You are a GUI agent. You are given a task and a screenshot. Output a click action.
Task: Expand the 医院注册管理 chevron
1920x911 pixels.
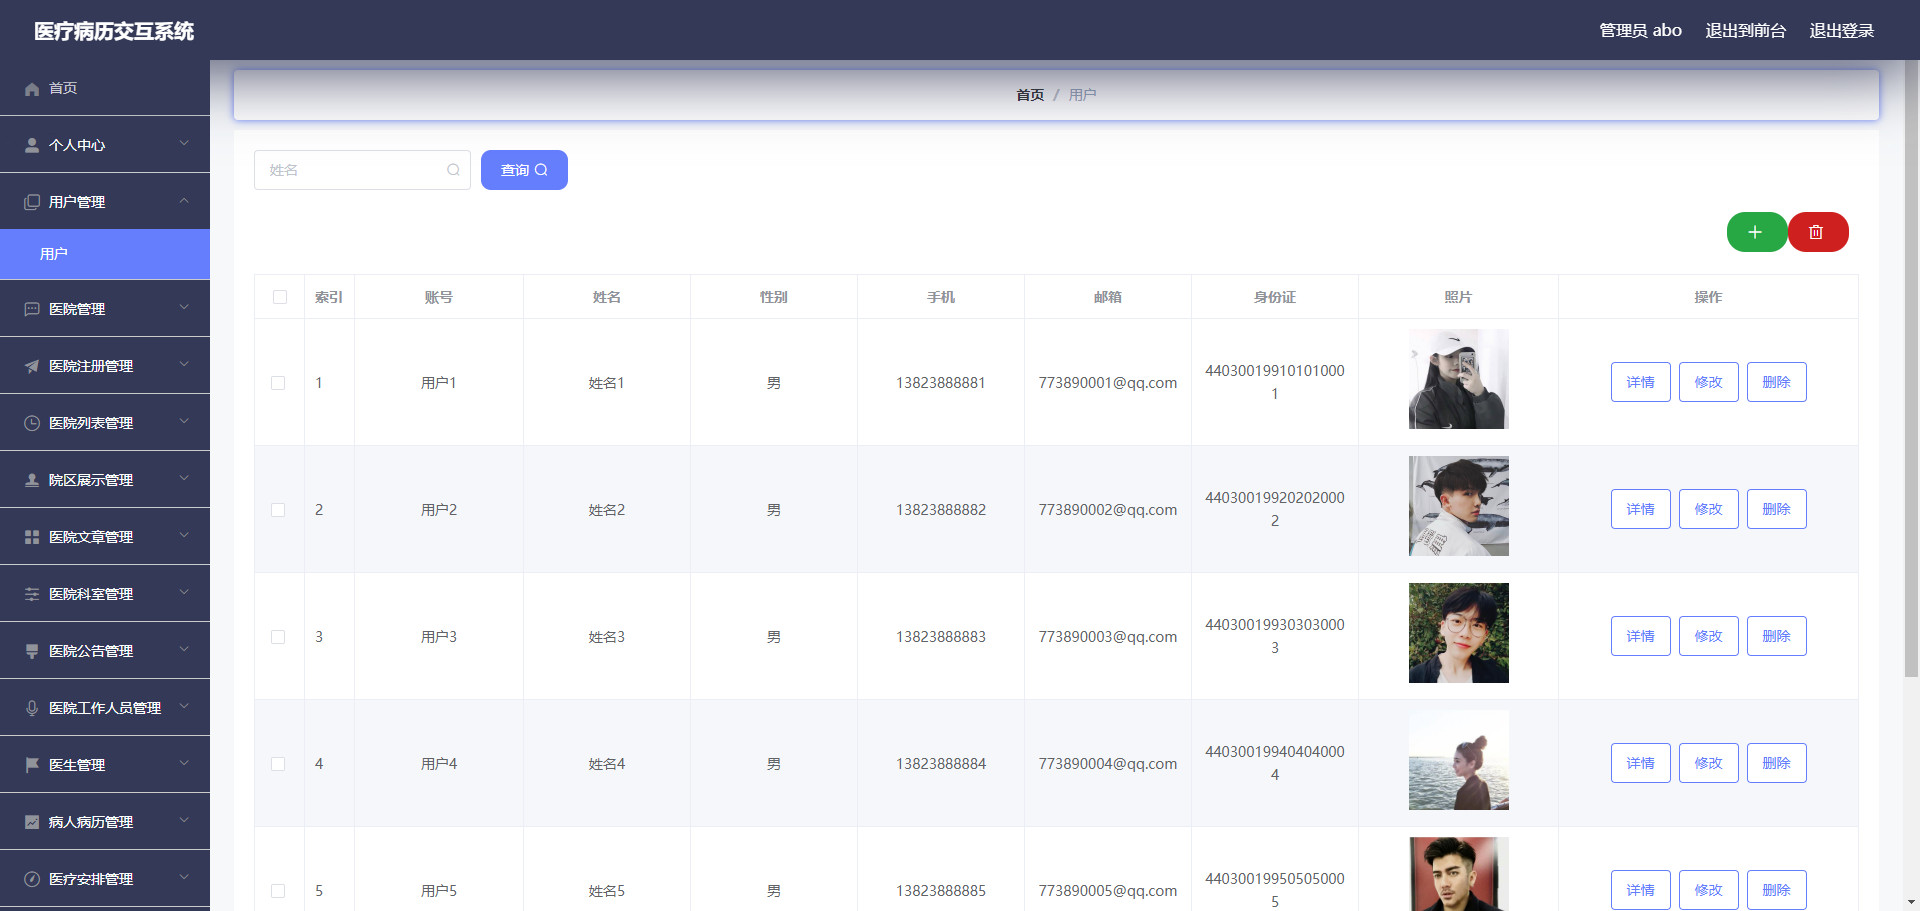pos(184,365)
